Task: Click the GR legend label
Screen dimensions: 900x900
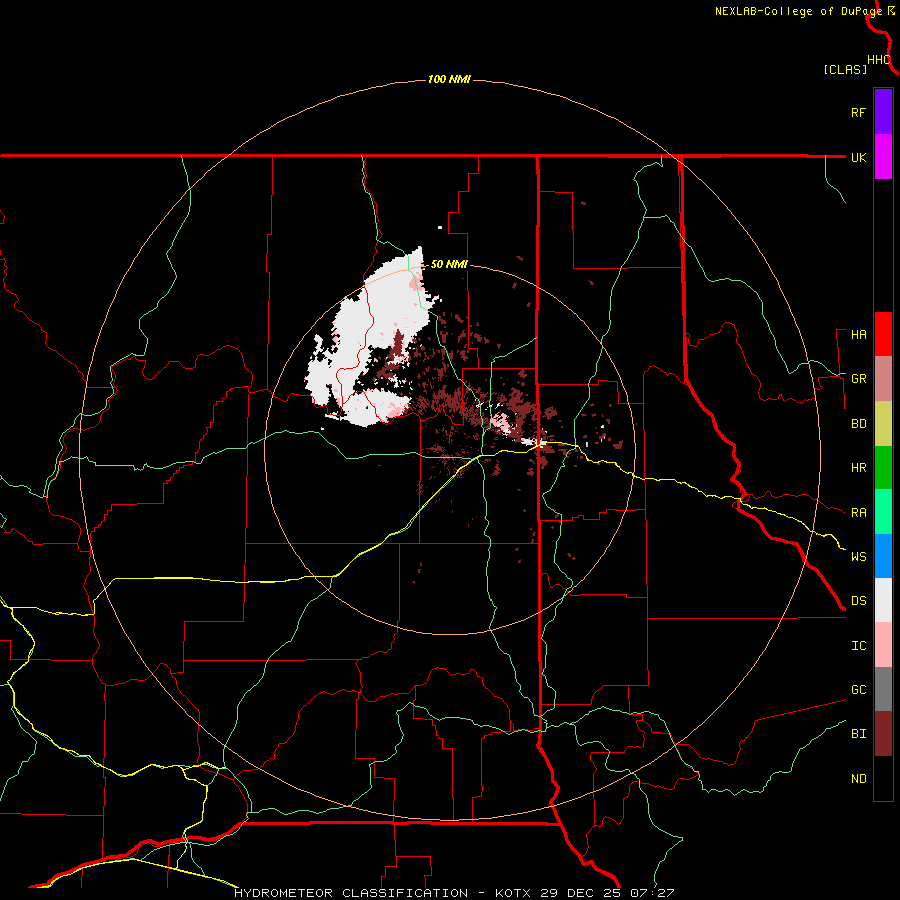Action: point(858,379)
